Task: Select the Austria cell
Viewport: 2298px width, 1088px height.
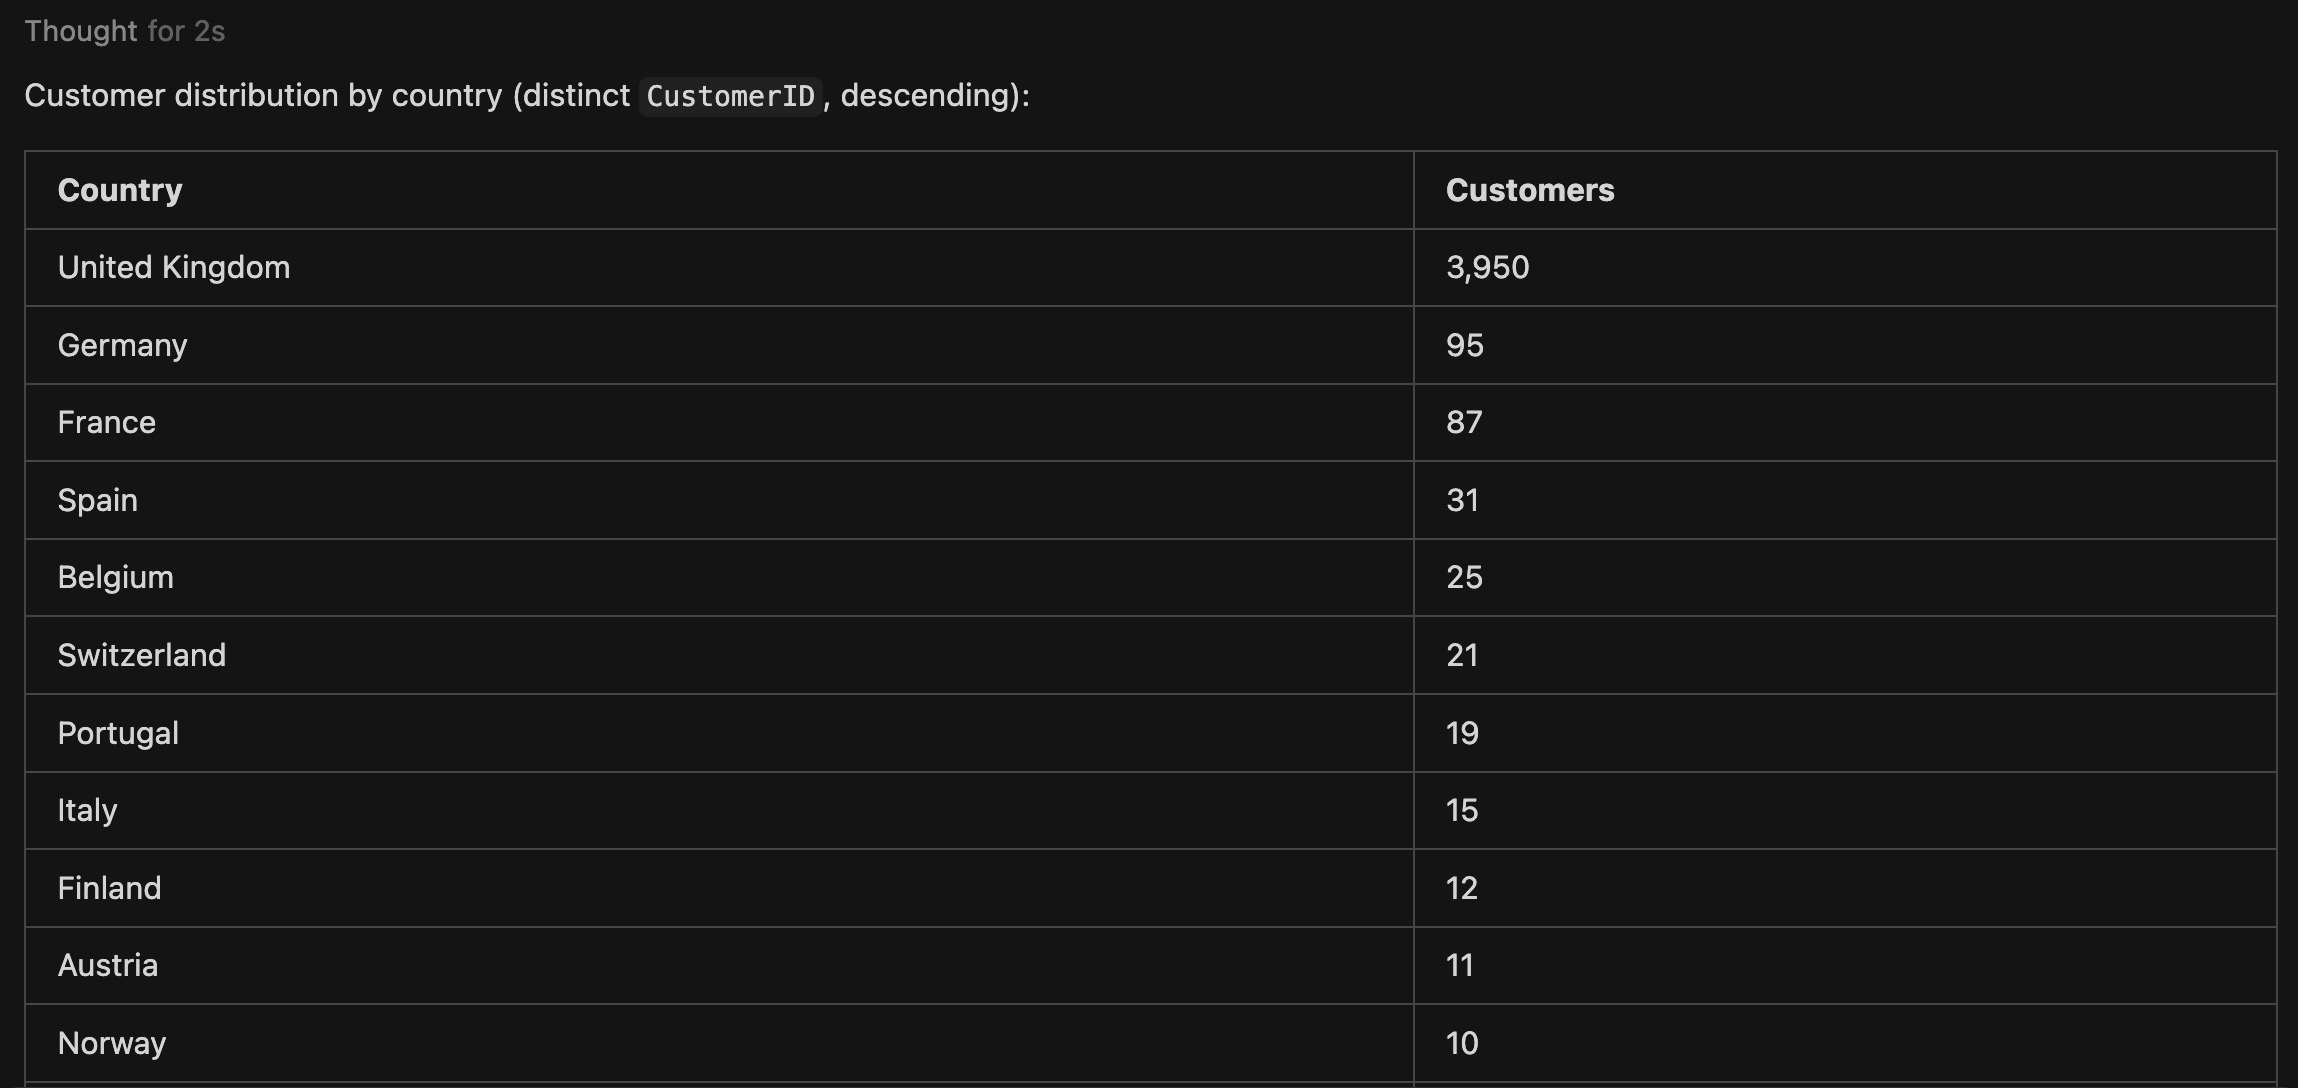Action: [x=108, y=965]
